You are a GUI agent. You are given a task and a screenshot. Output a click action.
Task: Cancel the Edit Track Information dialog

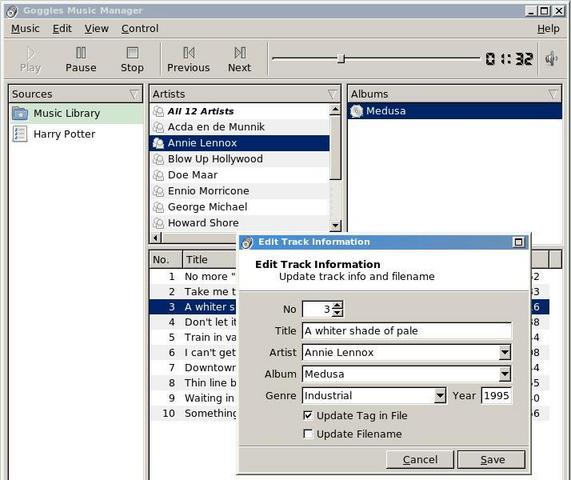tap(420, 460)
